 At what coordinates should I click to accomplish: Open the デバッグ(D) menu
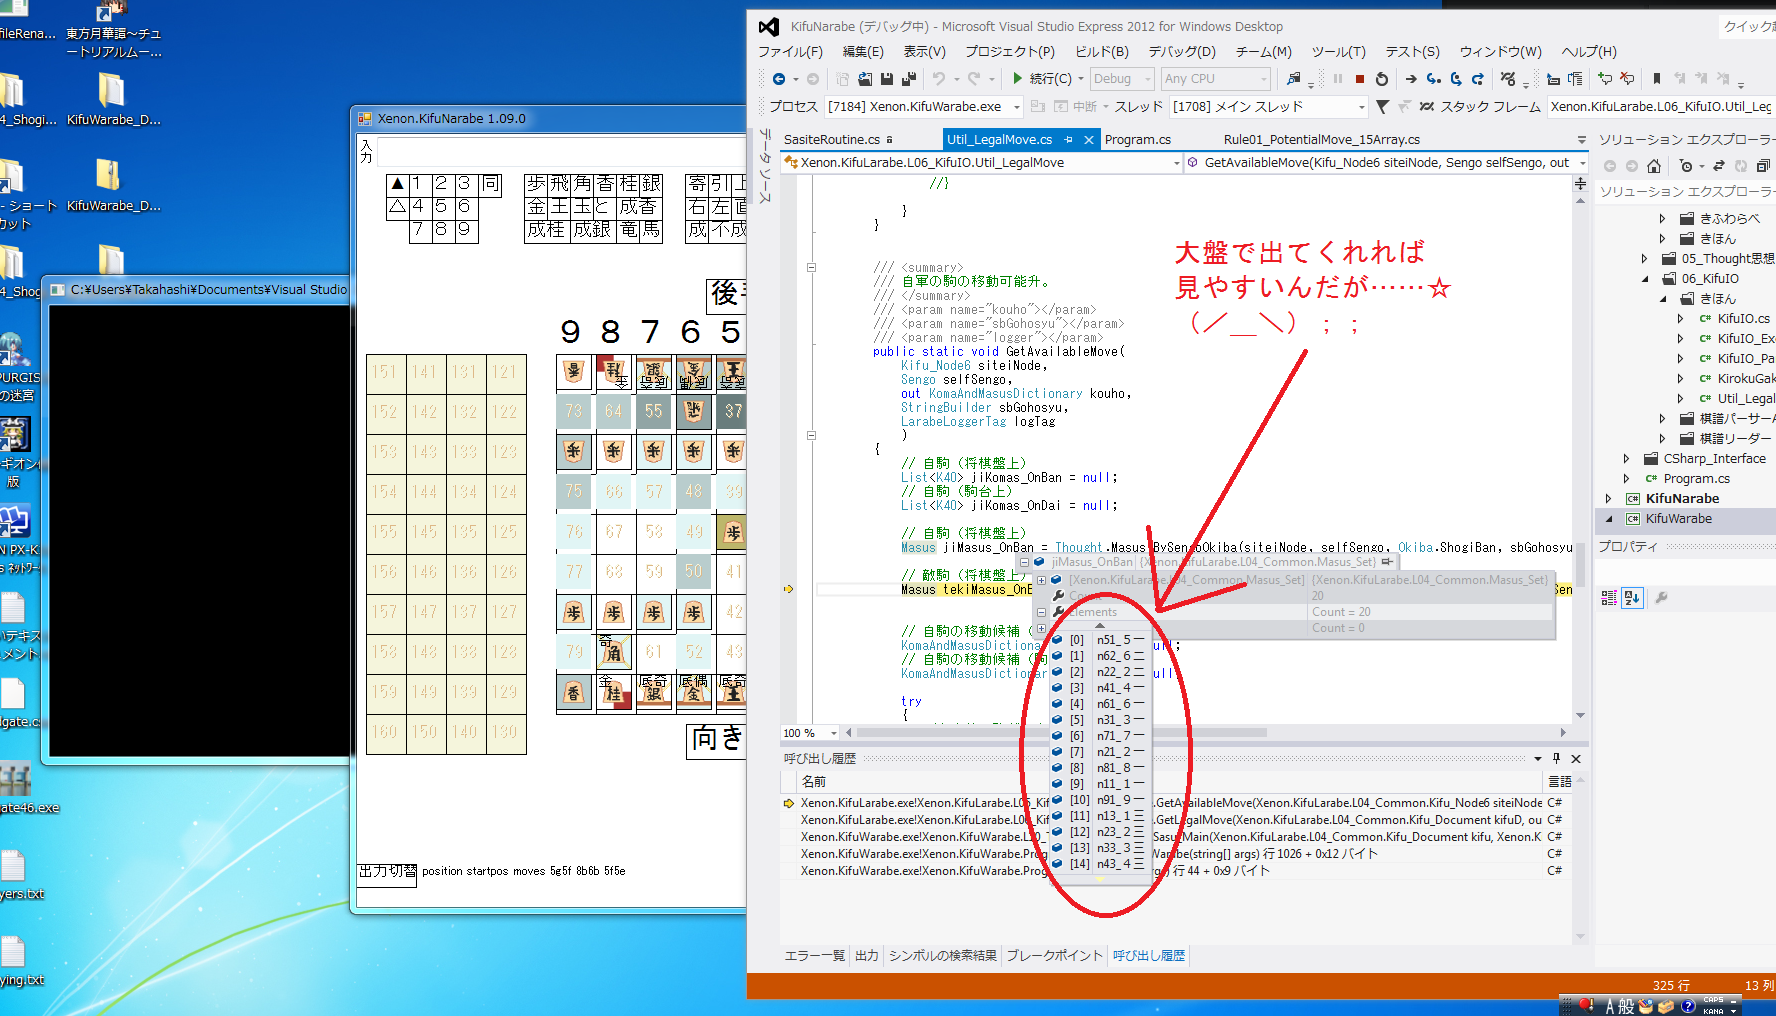click(1182, 52)
